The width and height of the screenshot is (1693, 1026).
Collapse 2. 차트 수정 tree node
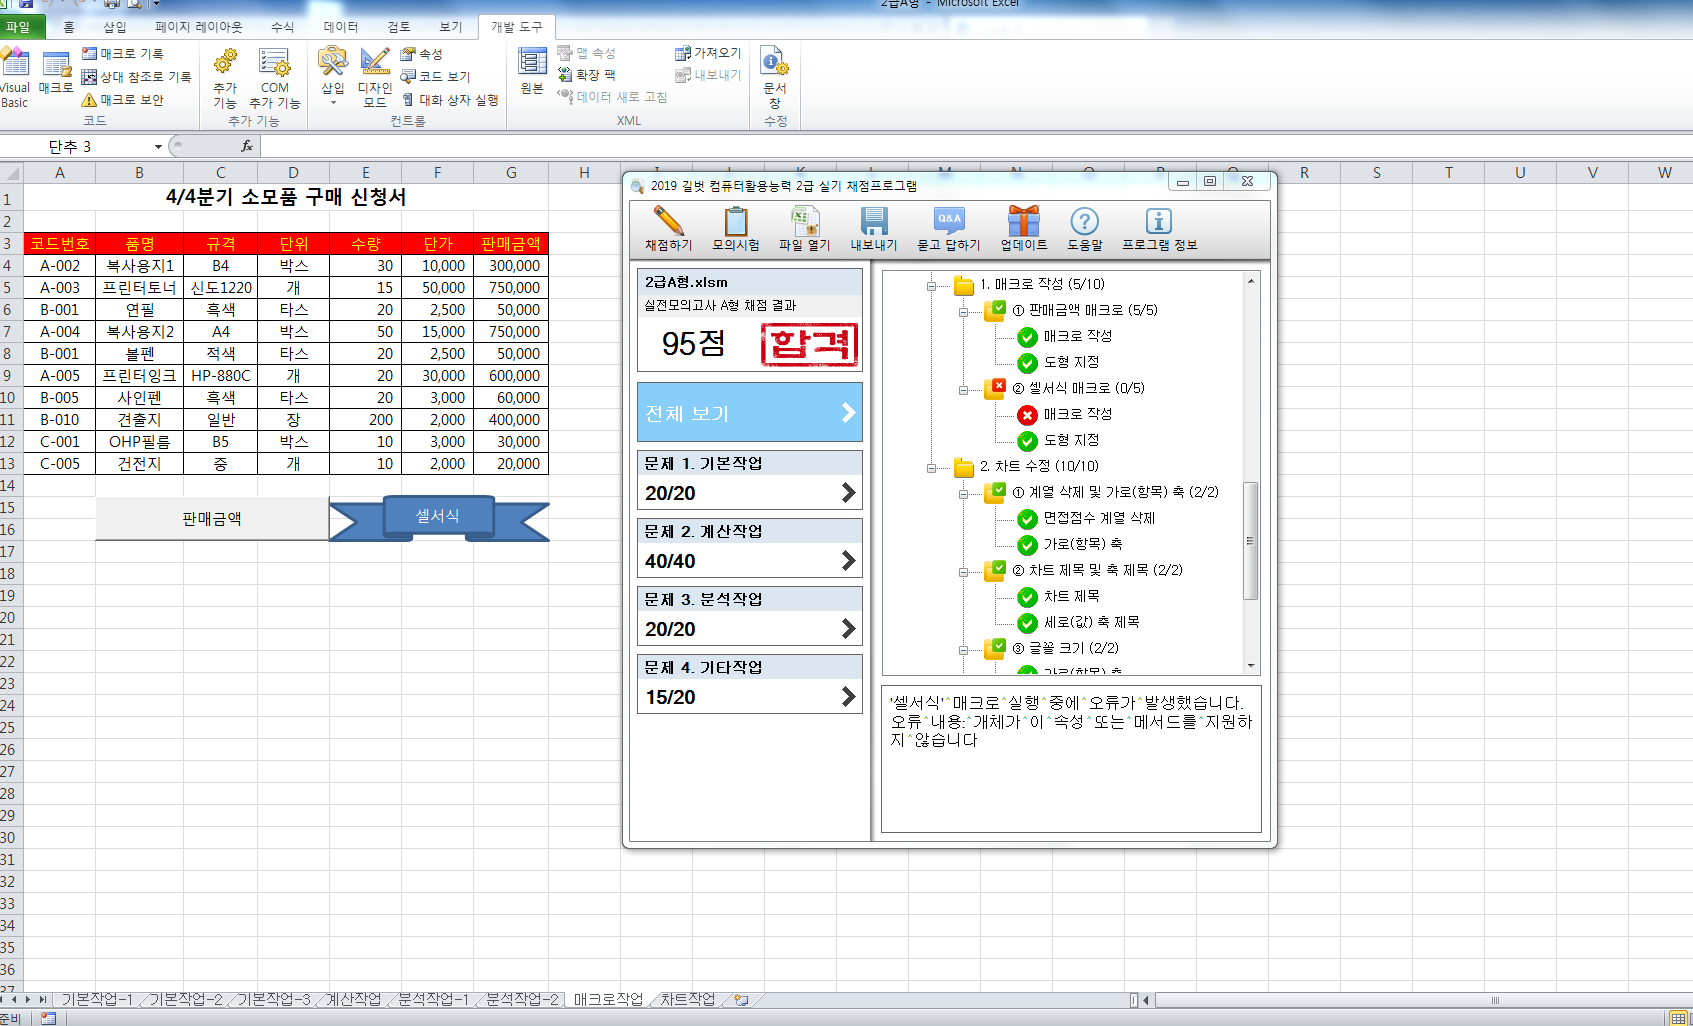coord(931,468)
